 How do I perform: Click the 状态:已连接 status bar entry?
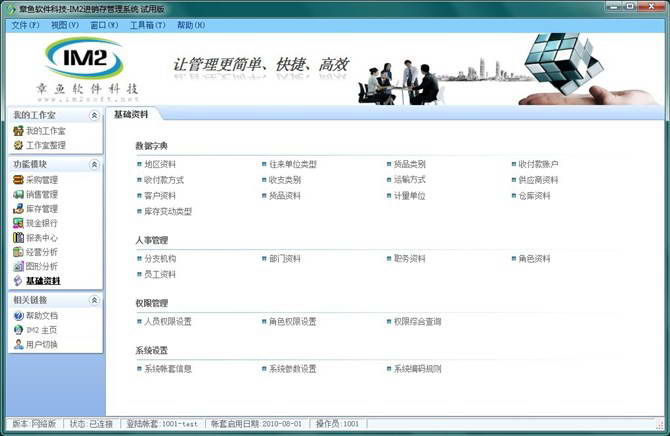(x=91, y=424)
